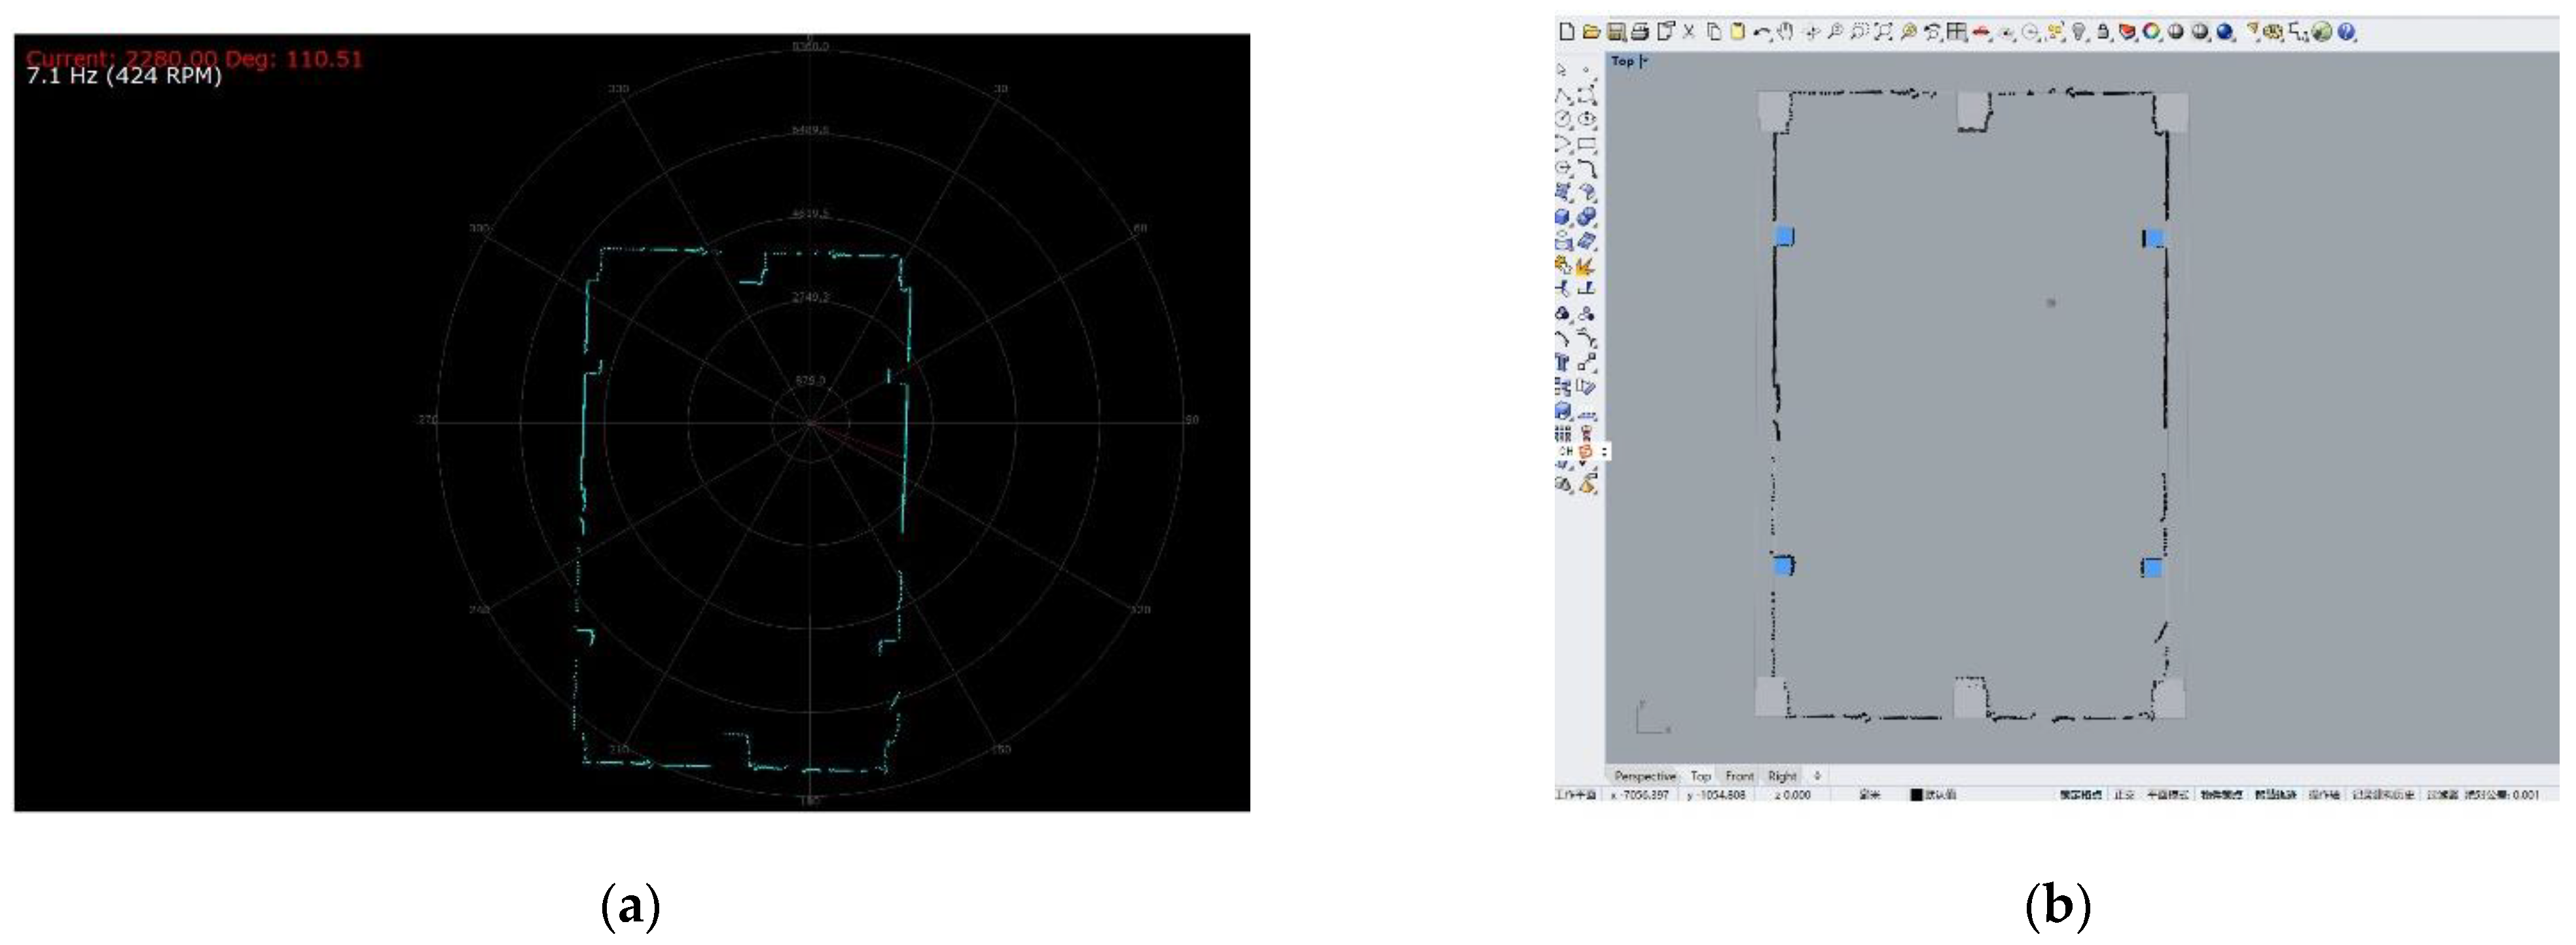Open a file with the folder icon
This screenshot has width=2576, height=945.
(1592, 32)
